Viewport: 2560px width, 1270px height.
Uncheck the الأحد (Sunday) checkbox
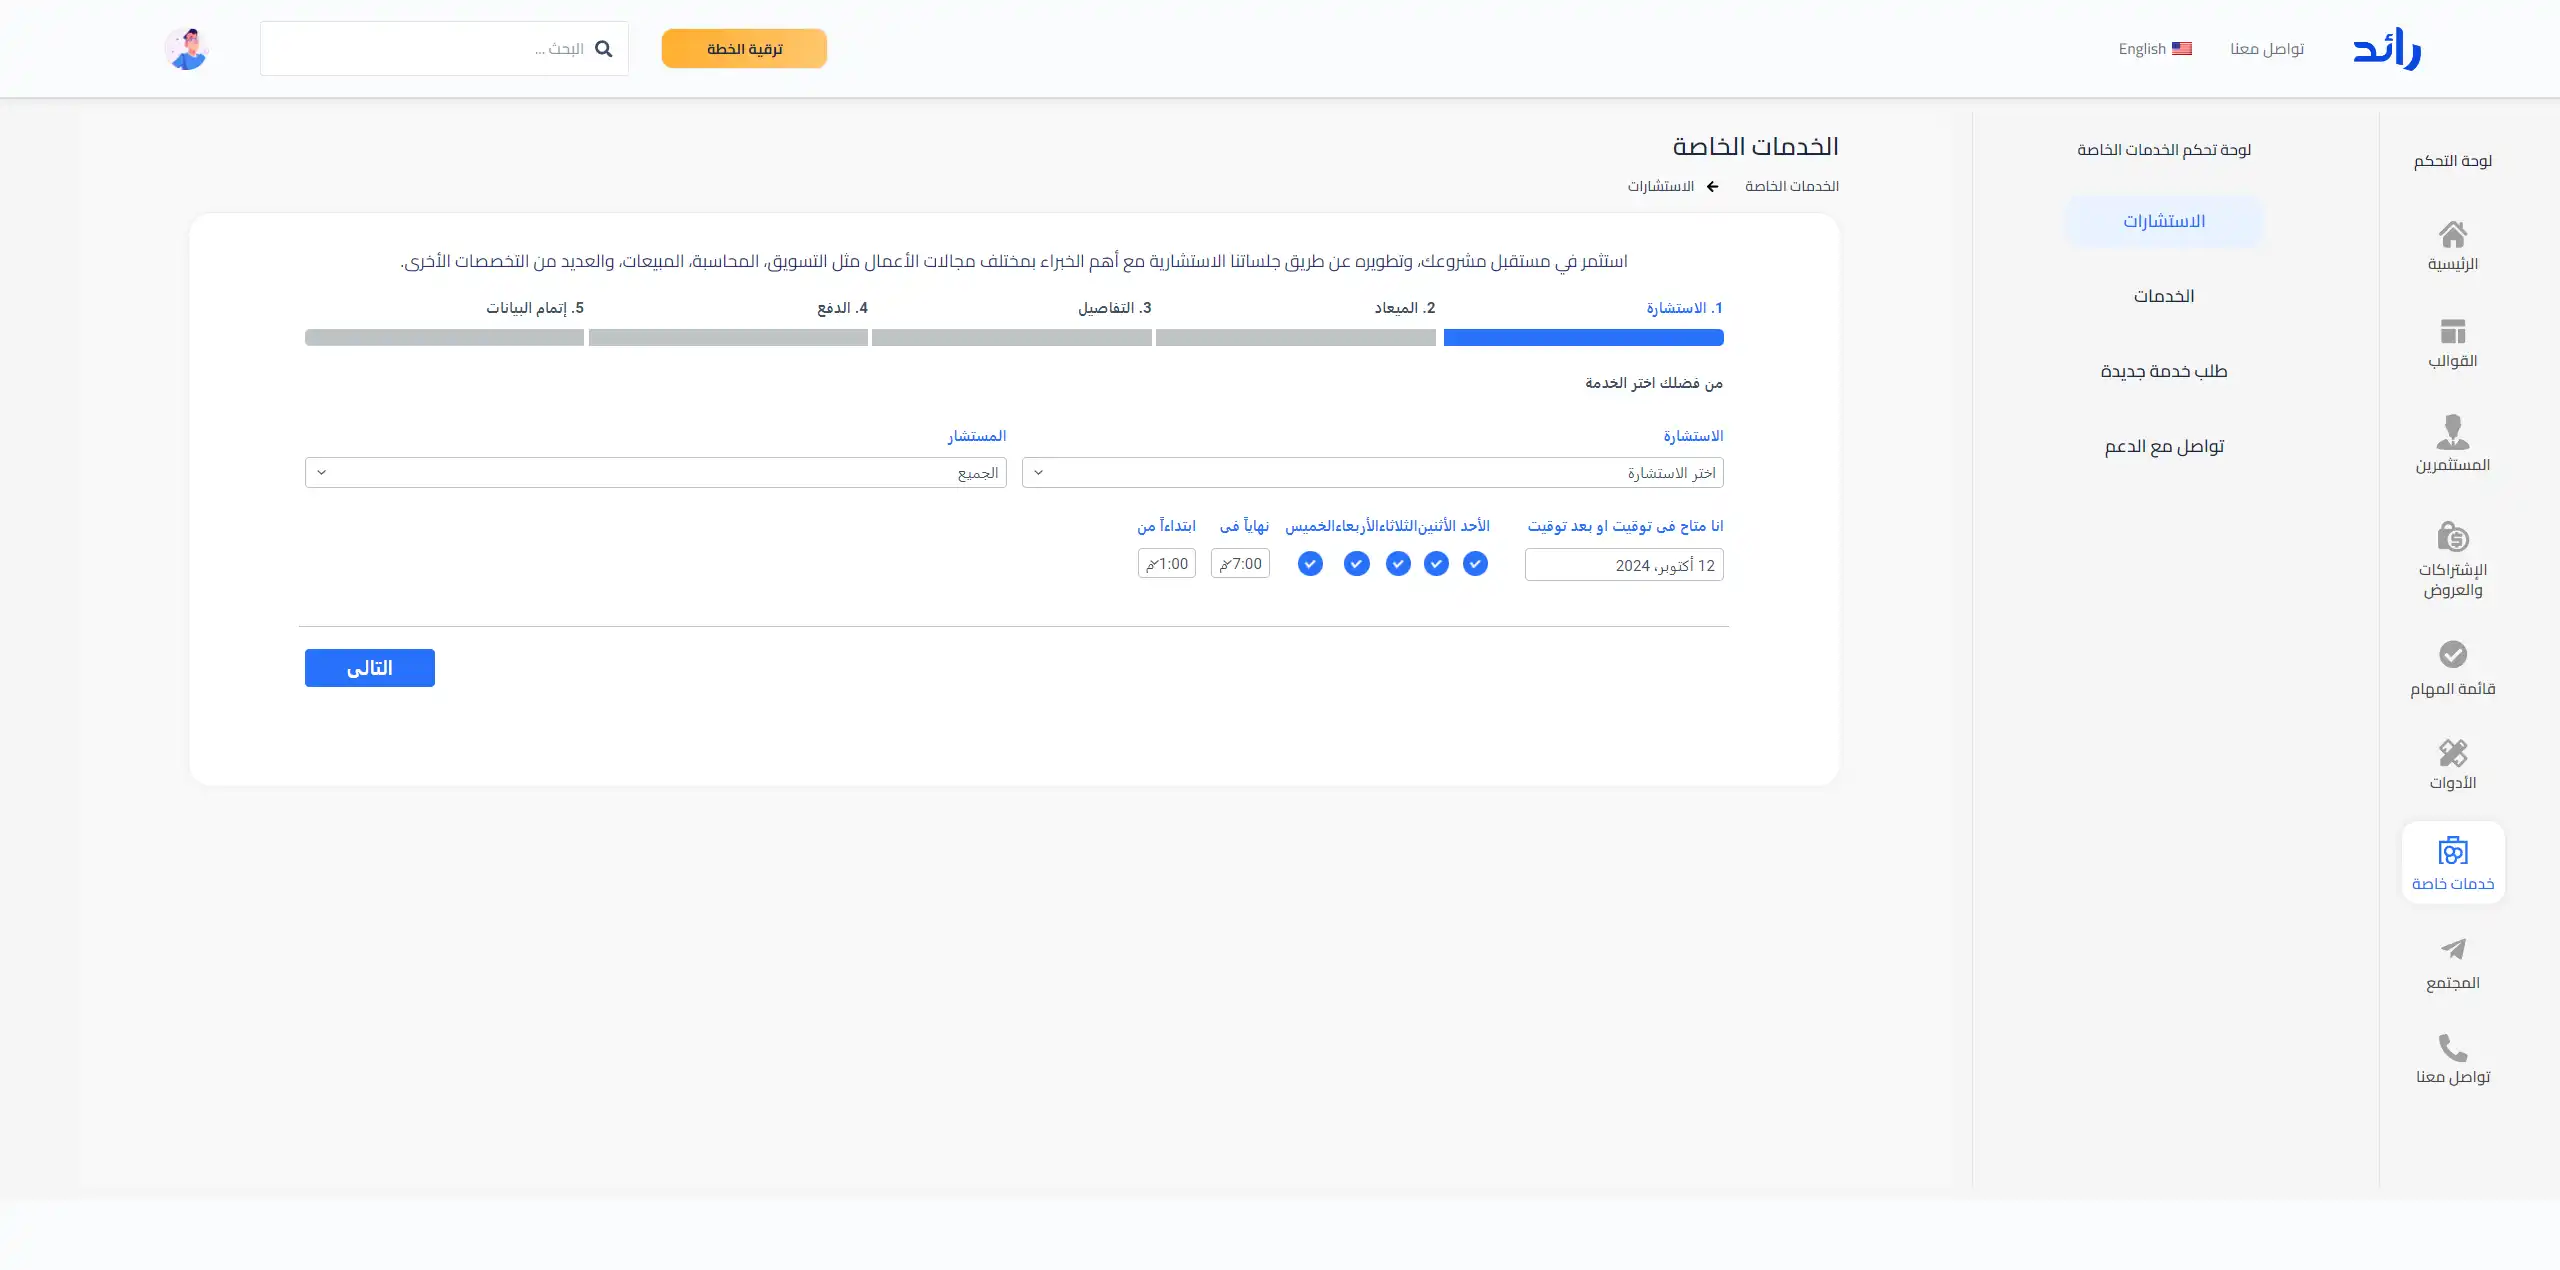[x=1475, y=564]
